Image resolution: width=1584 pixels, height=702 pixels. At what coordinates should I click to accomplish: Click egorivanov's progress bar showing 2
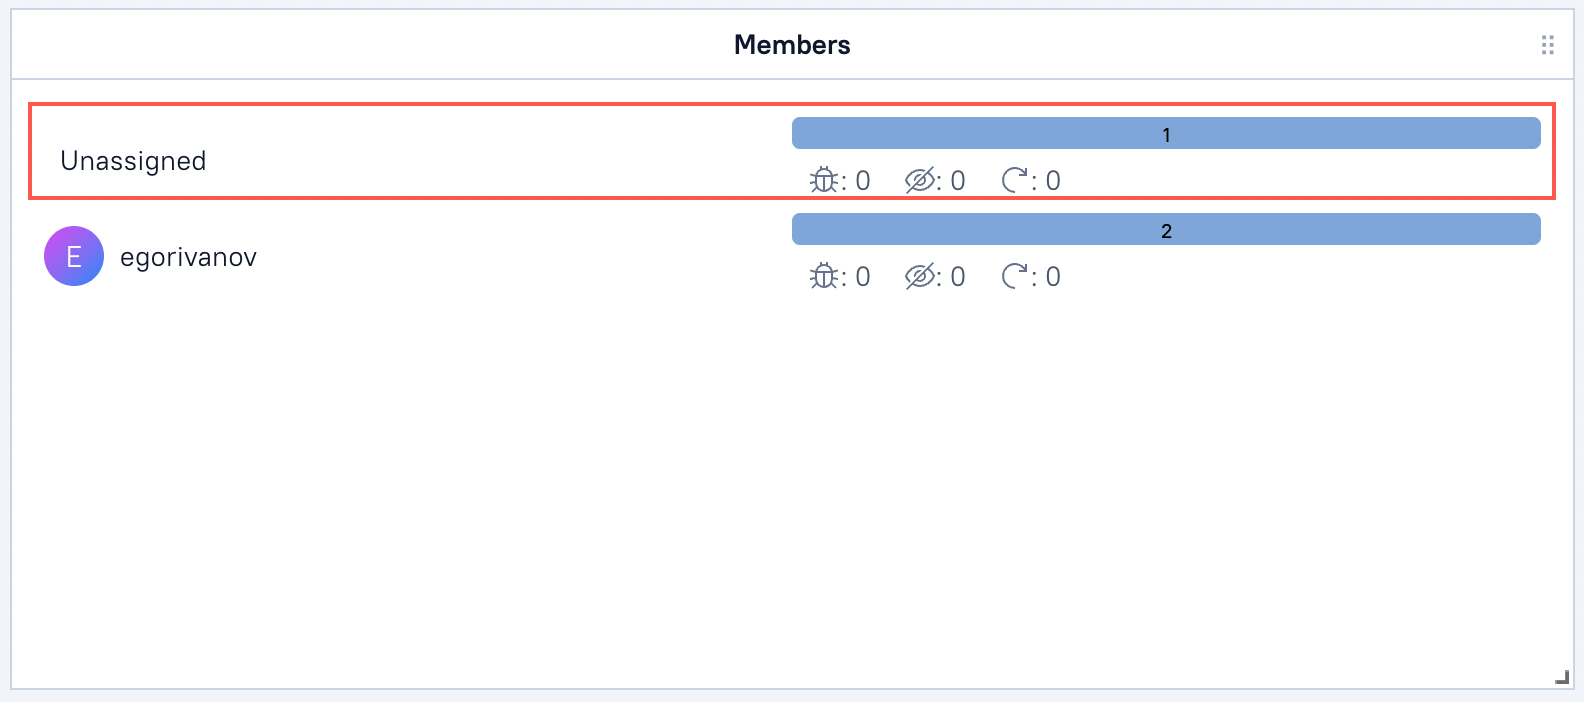(1165, 230)
